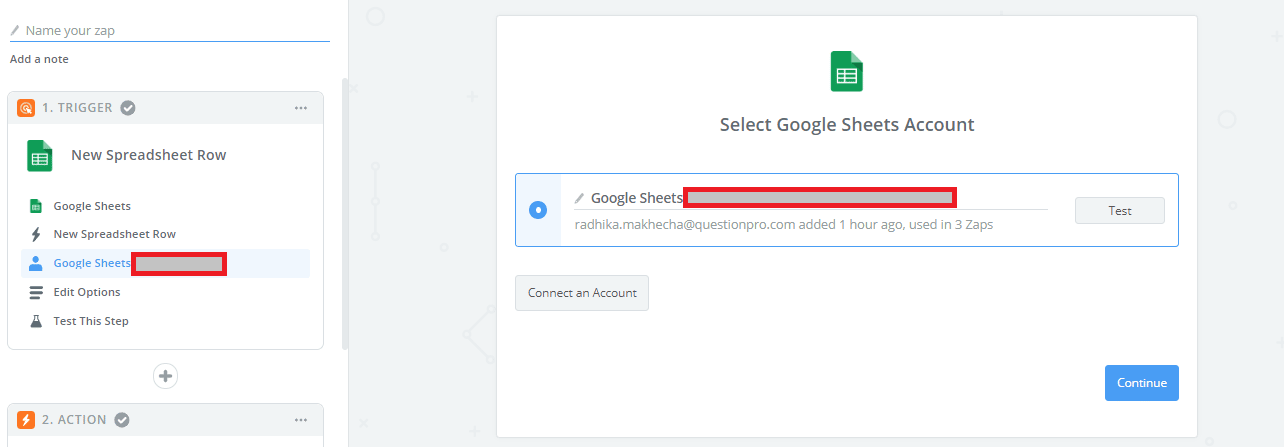The image size is (1284, 447).
Task: Open the trigger step three-dots menu
Action: point(301,108)
